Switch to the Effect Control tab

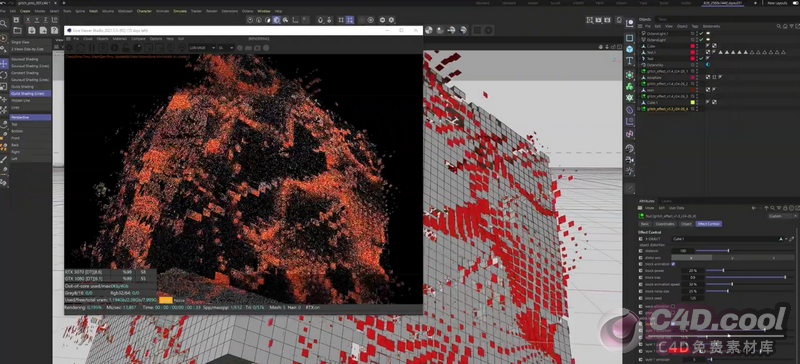click(x=710, y=224)
